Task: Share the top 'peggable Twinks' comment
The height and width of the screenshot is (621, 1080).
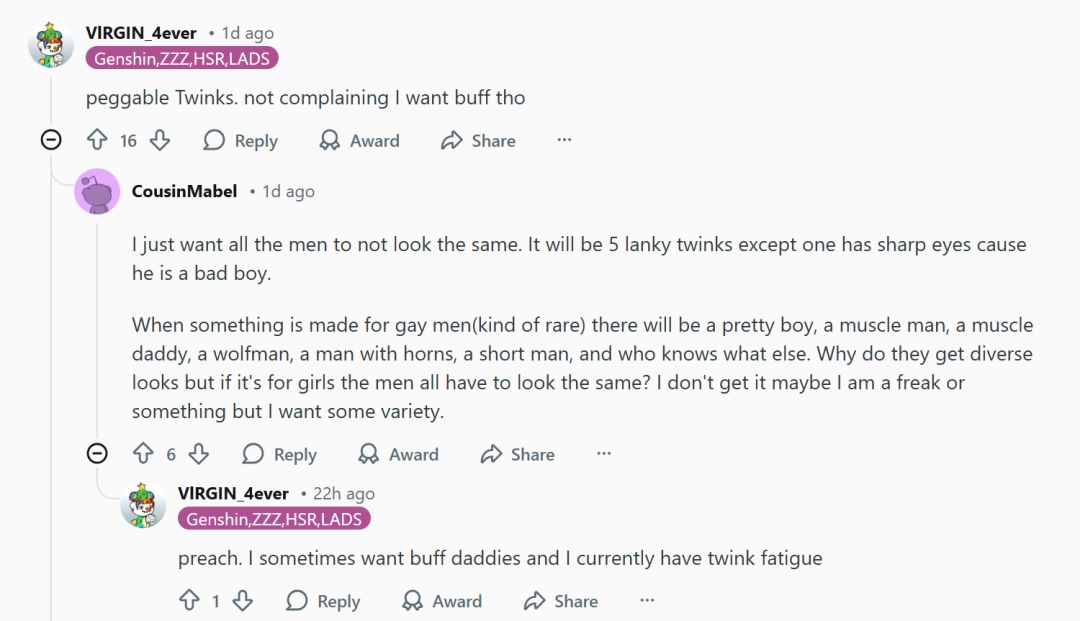Action: 478,141
